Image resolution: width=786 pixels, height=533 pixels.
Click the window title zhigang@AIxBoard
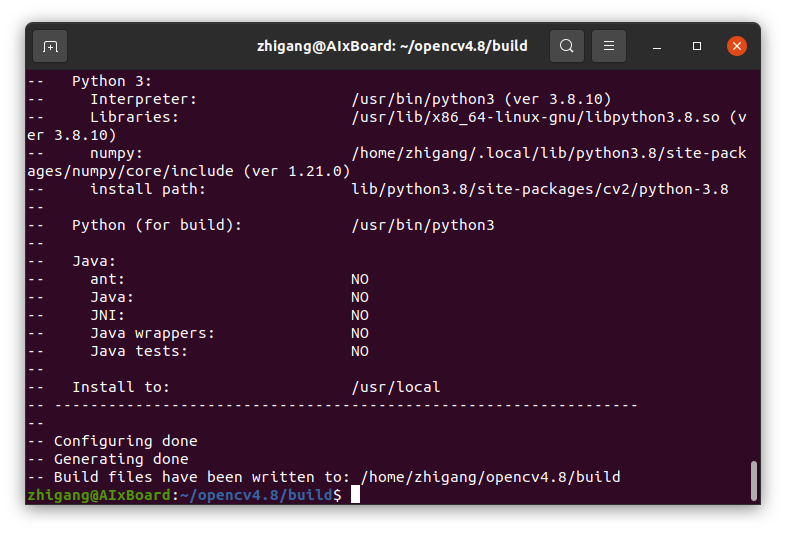(x=392, y=46)
